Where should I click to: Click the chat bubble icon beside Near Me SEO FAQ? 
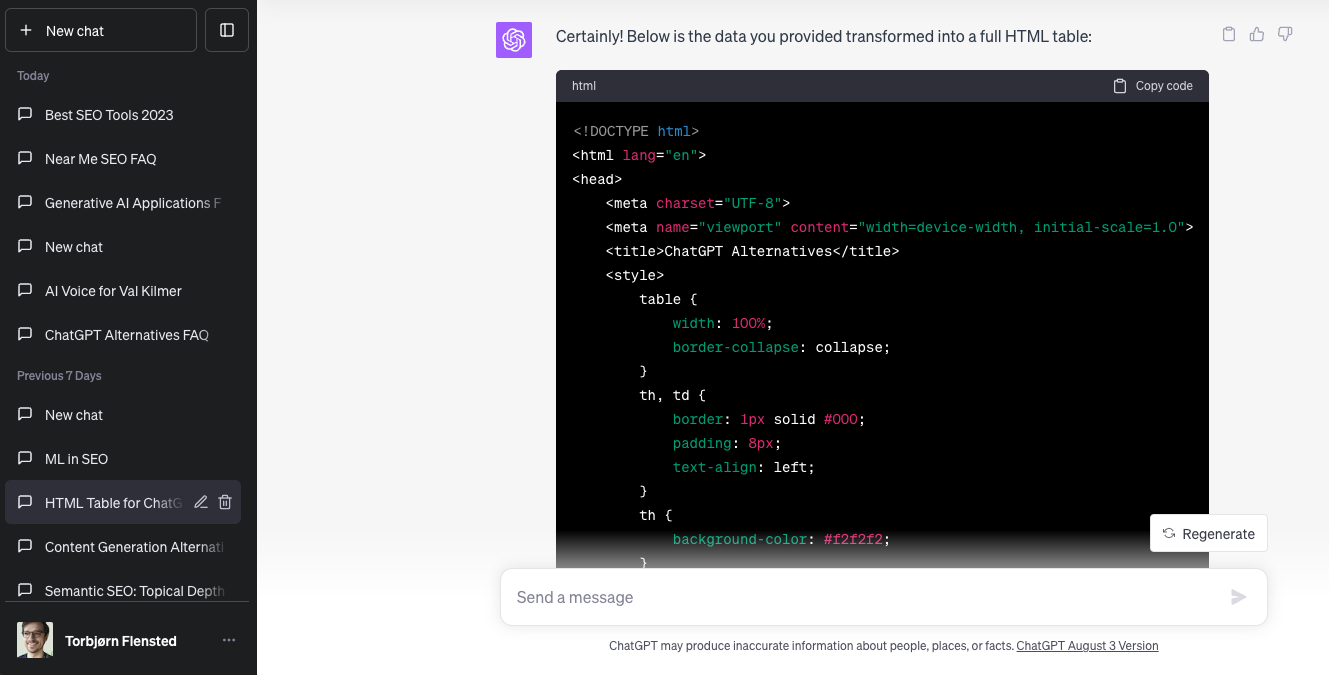coord(25,158)
